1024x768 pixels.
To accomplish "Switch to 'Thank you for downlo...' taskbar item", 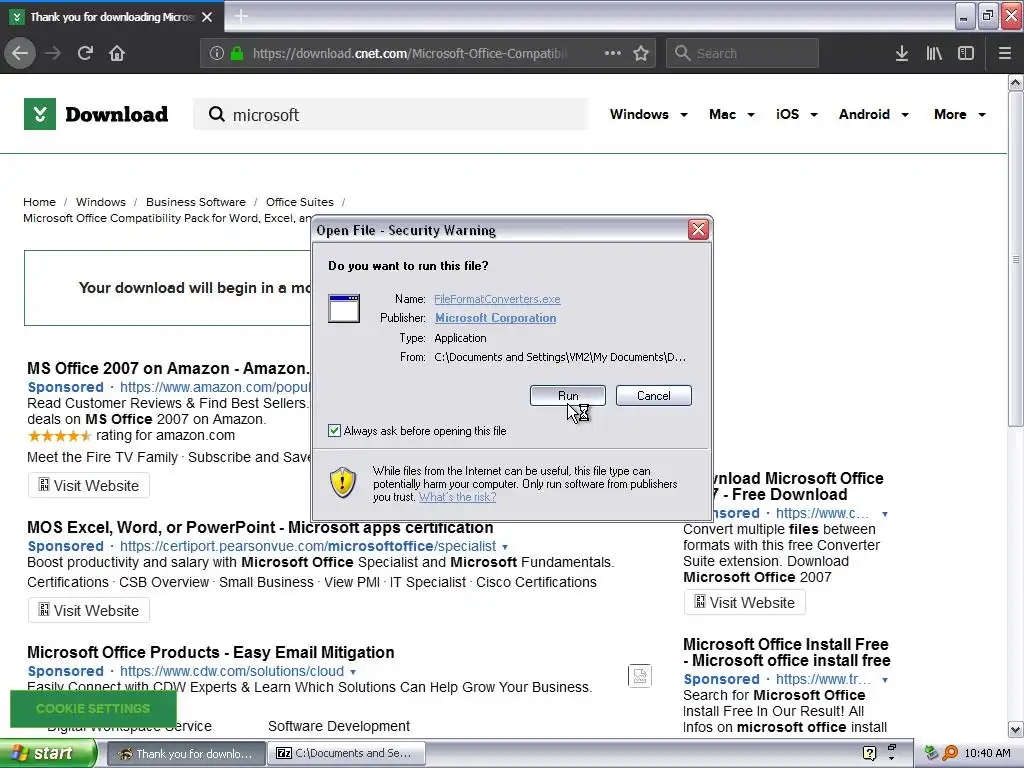I will (x=186, y=753).
